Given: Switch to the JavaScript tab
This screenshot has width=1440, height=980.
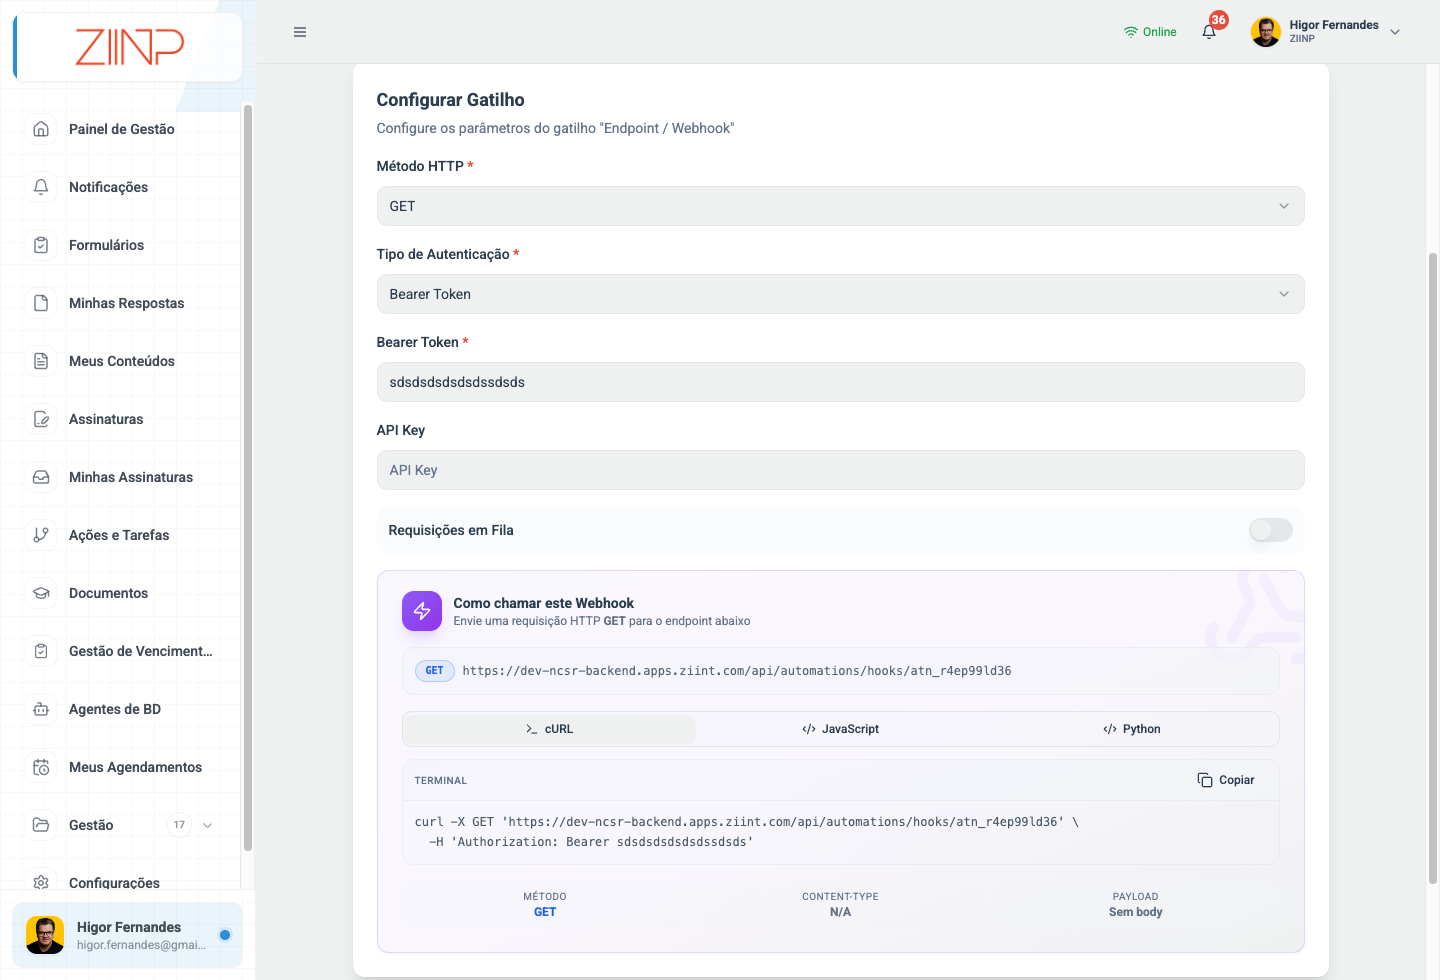Looking at the screenshot, I should (840, 729).
